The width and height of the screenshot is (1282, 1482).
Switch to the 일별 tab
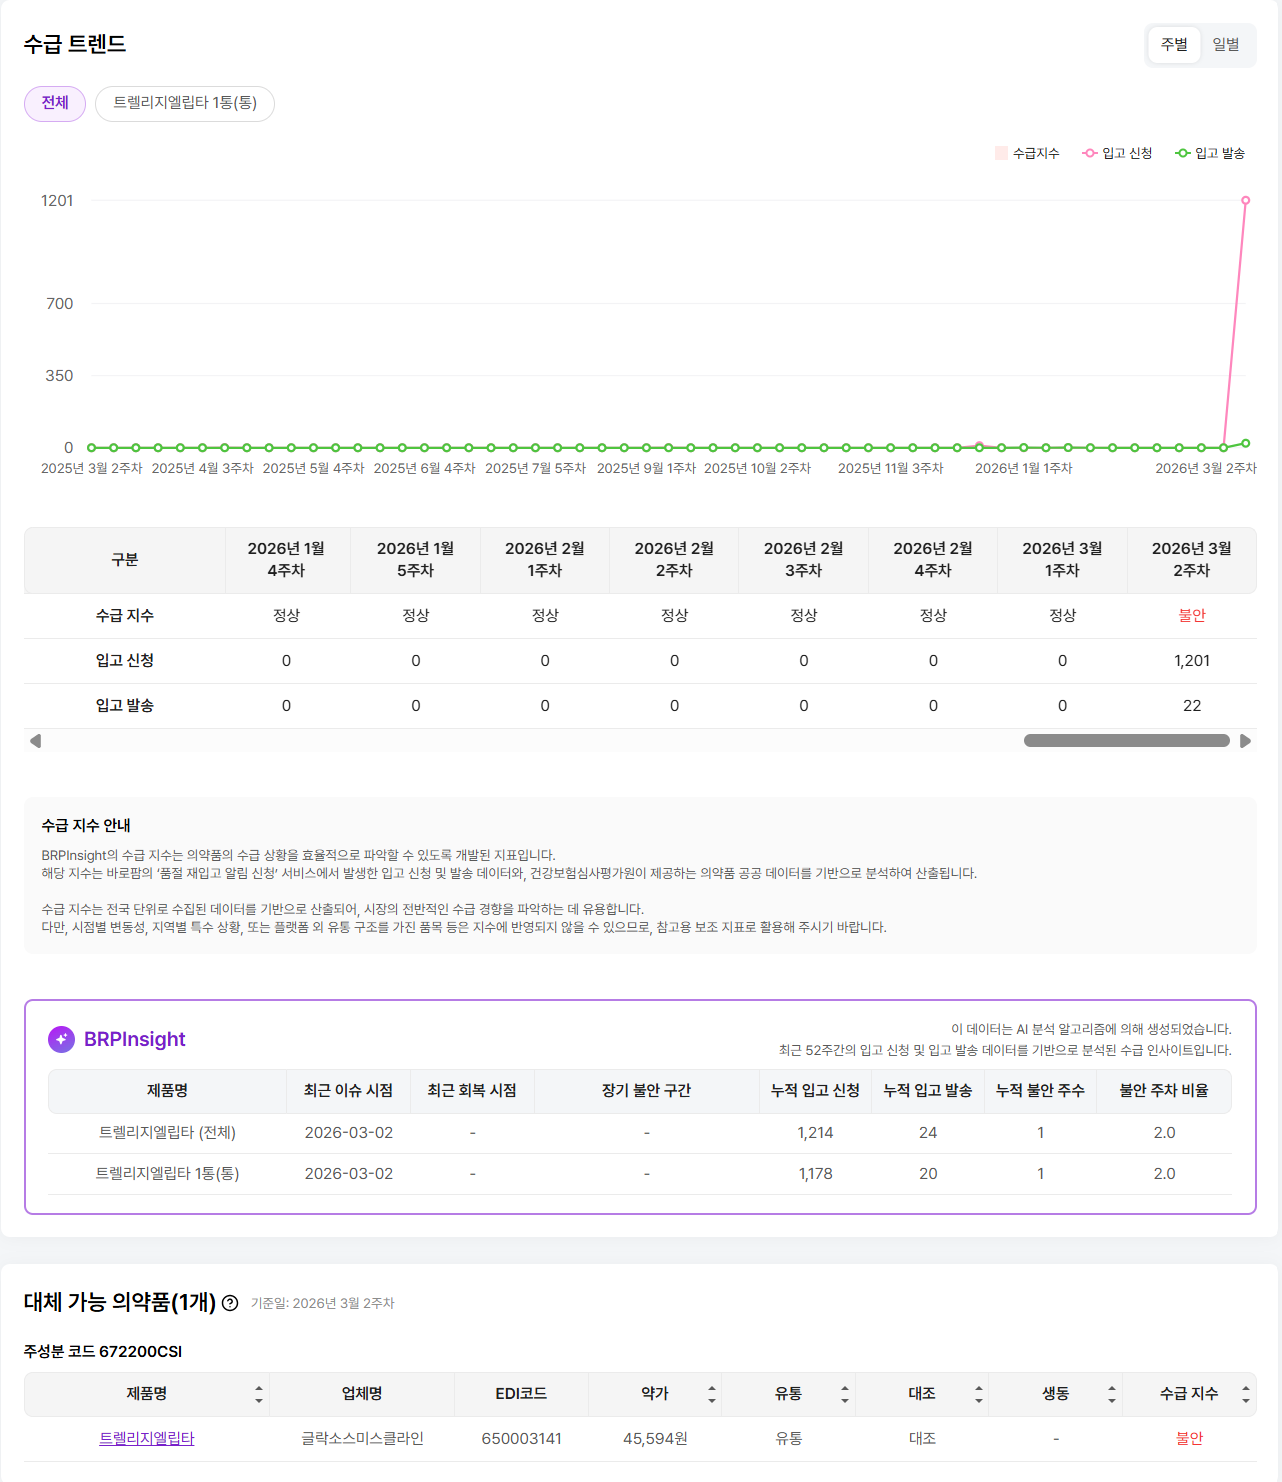click(x=1226, y=45)
